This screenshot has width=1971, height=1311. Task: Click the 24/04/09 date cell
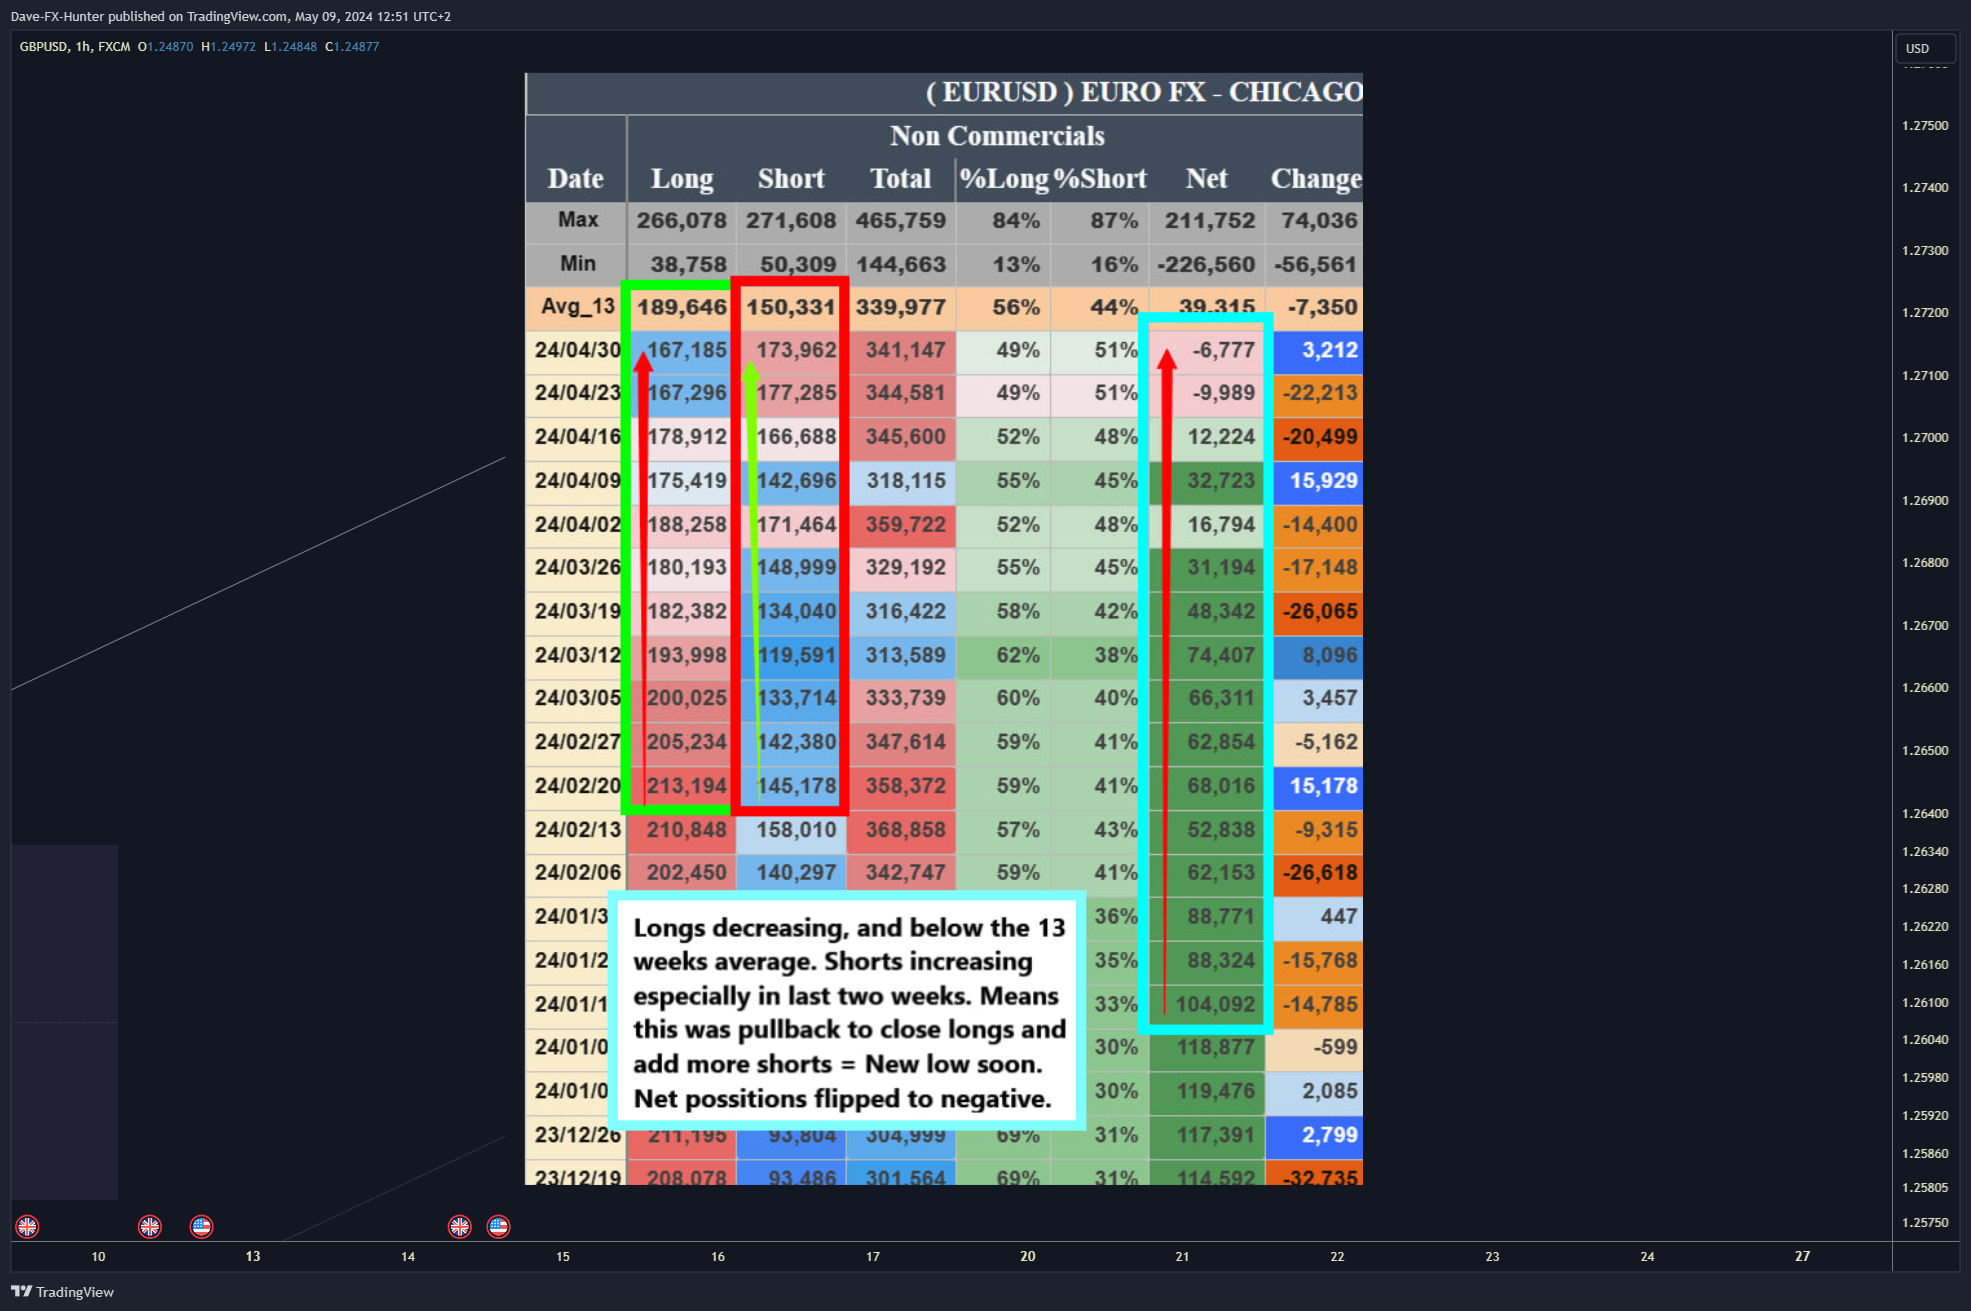coord(577,480)
